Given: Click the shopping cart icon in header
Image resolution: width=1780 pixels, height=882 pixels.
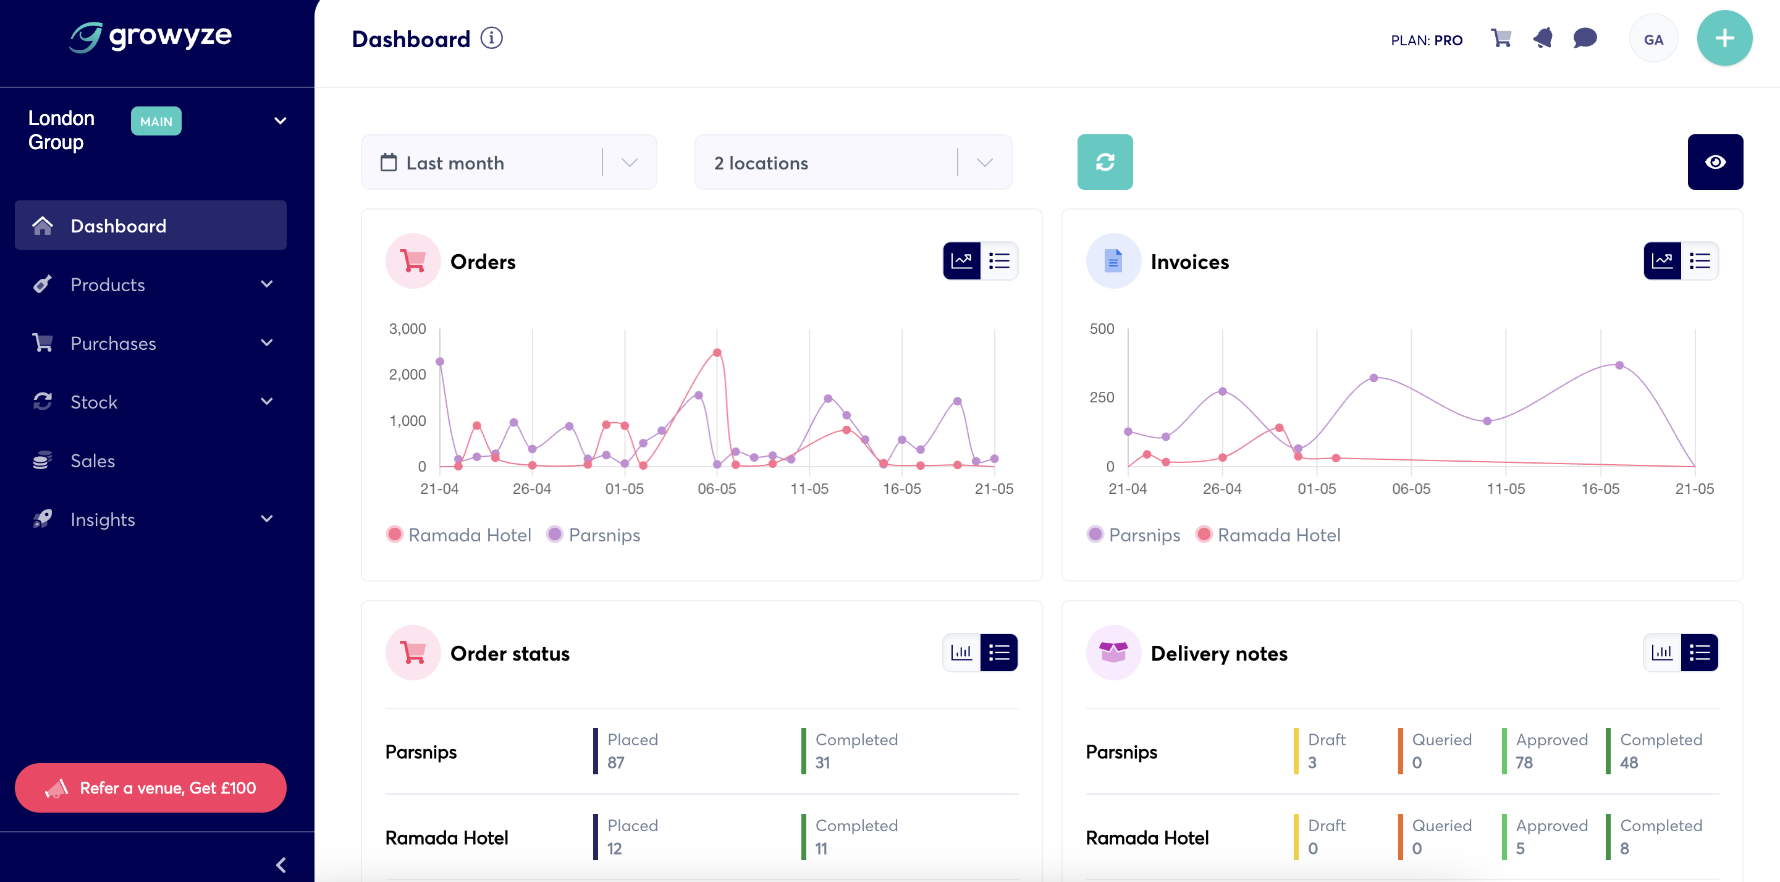Looking at the screenshot, I should pos(1501,39).
